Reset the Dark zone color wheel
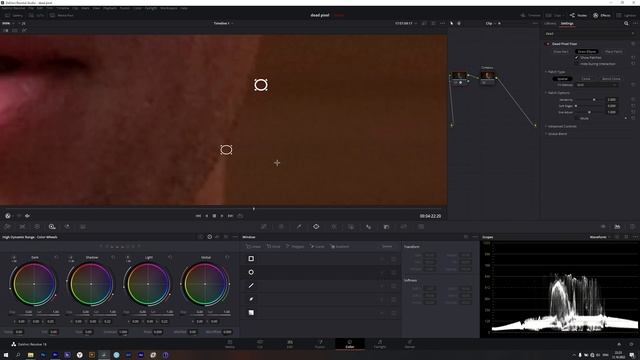This screenshot has height=360, width=640. [x=56, y=257]
